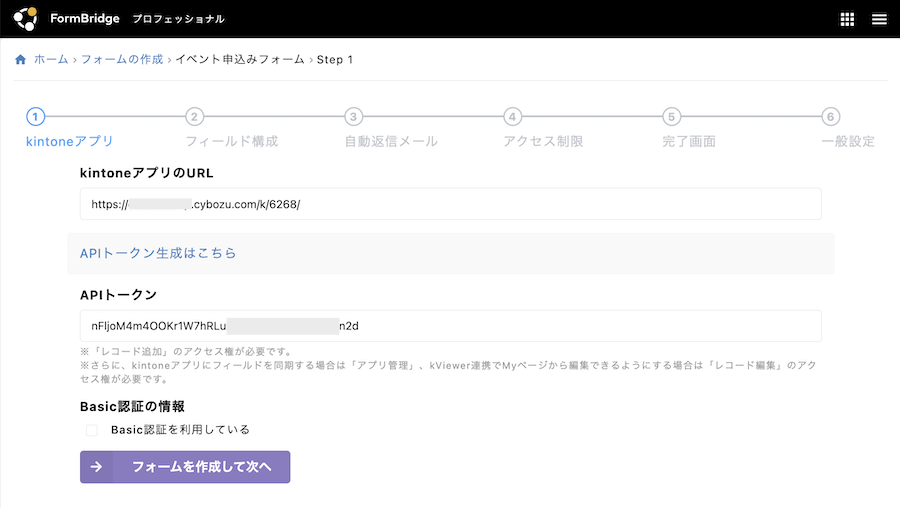Open the hamburger menu icon
The image size is (900, 507).
(879, 19)
